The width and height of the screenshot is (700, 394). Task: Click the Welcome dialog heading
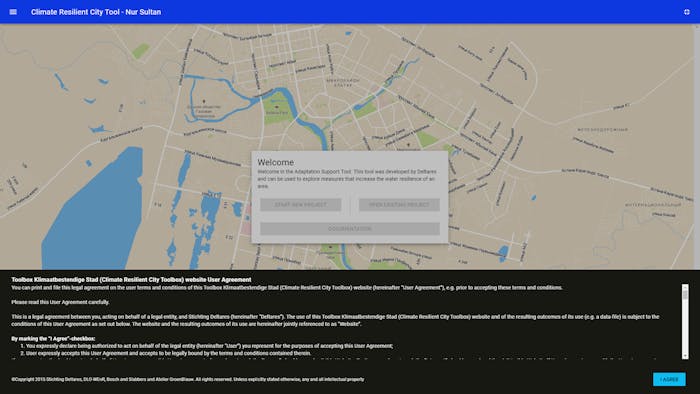point(275,162)
